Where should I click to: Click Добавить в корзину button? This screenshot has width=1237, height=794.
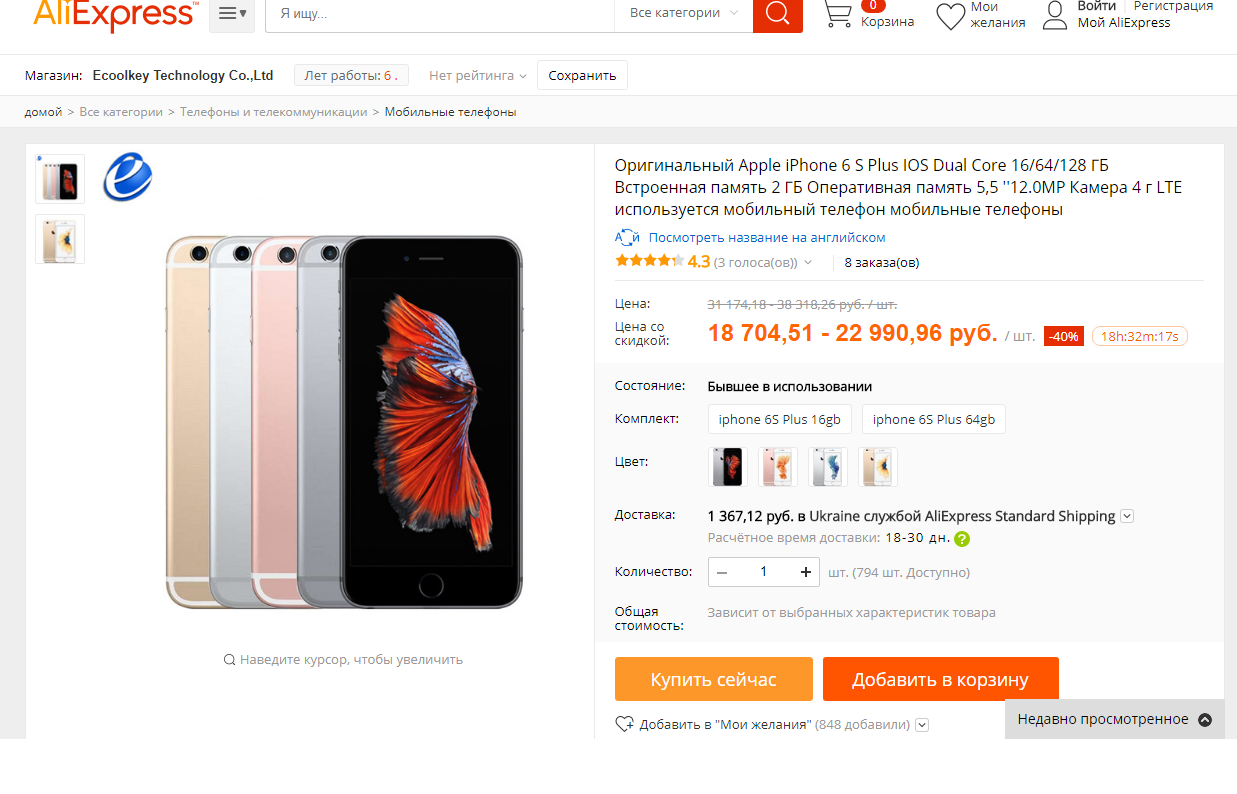940,679
